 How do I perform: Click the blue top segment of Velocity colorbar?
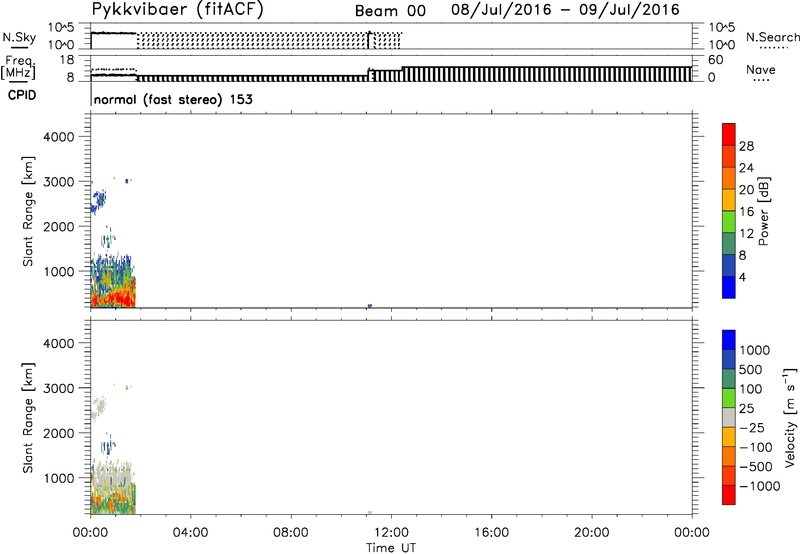[729, 340]
